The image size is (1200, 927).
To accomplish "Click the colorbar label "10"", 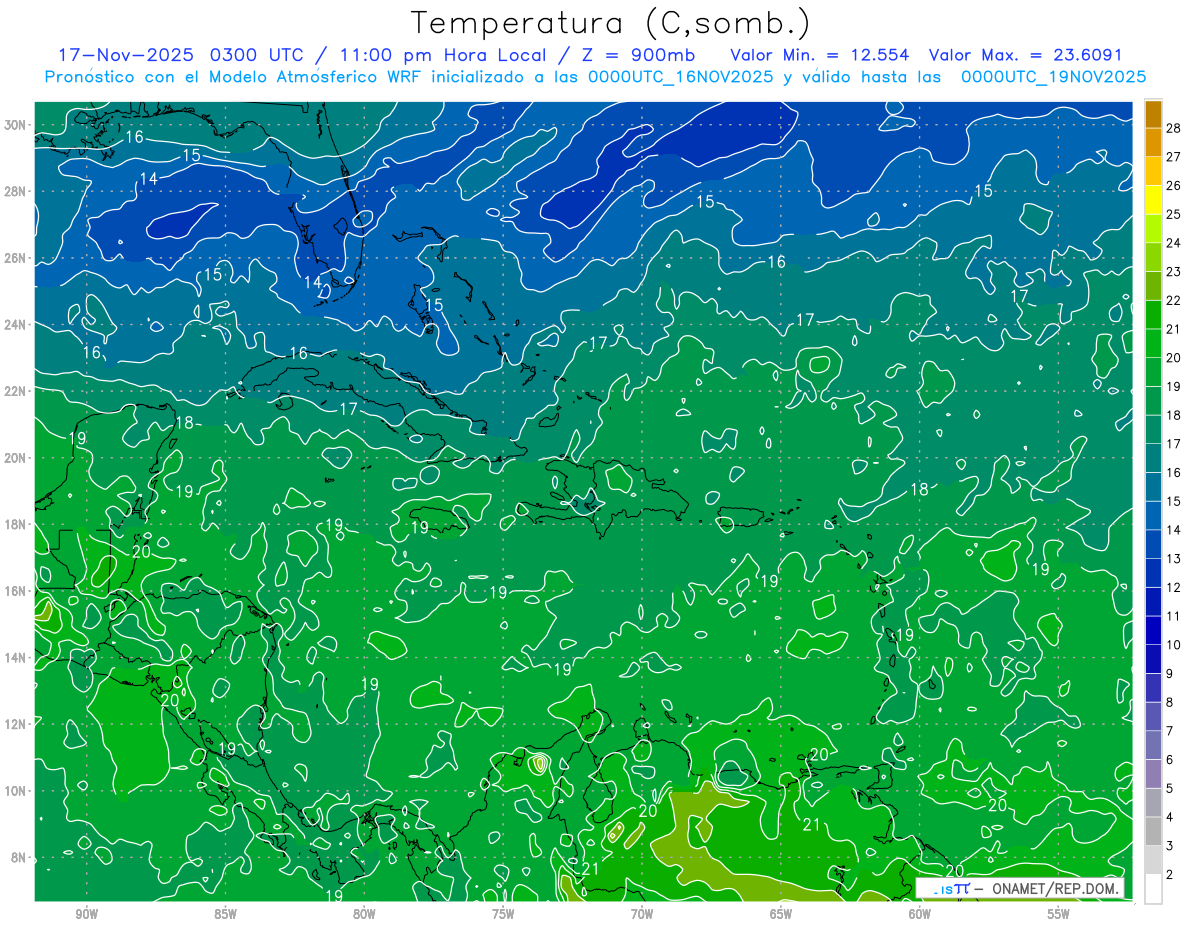I will (x=1174, y=644).
